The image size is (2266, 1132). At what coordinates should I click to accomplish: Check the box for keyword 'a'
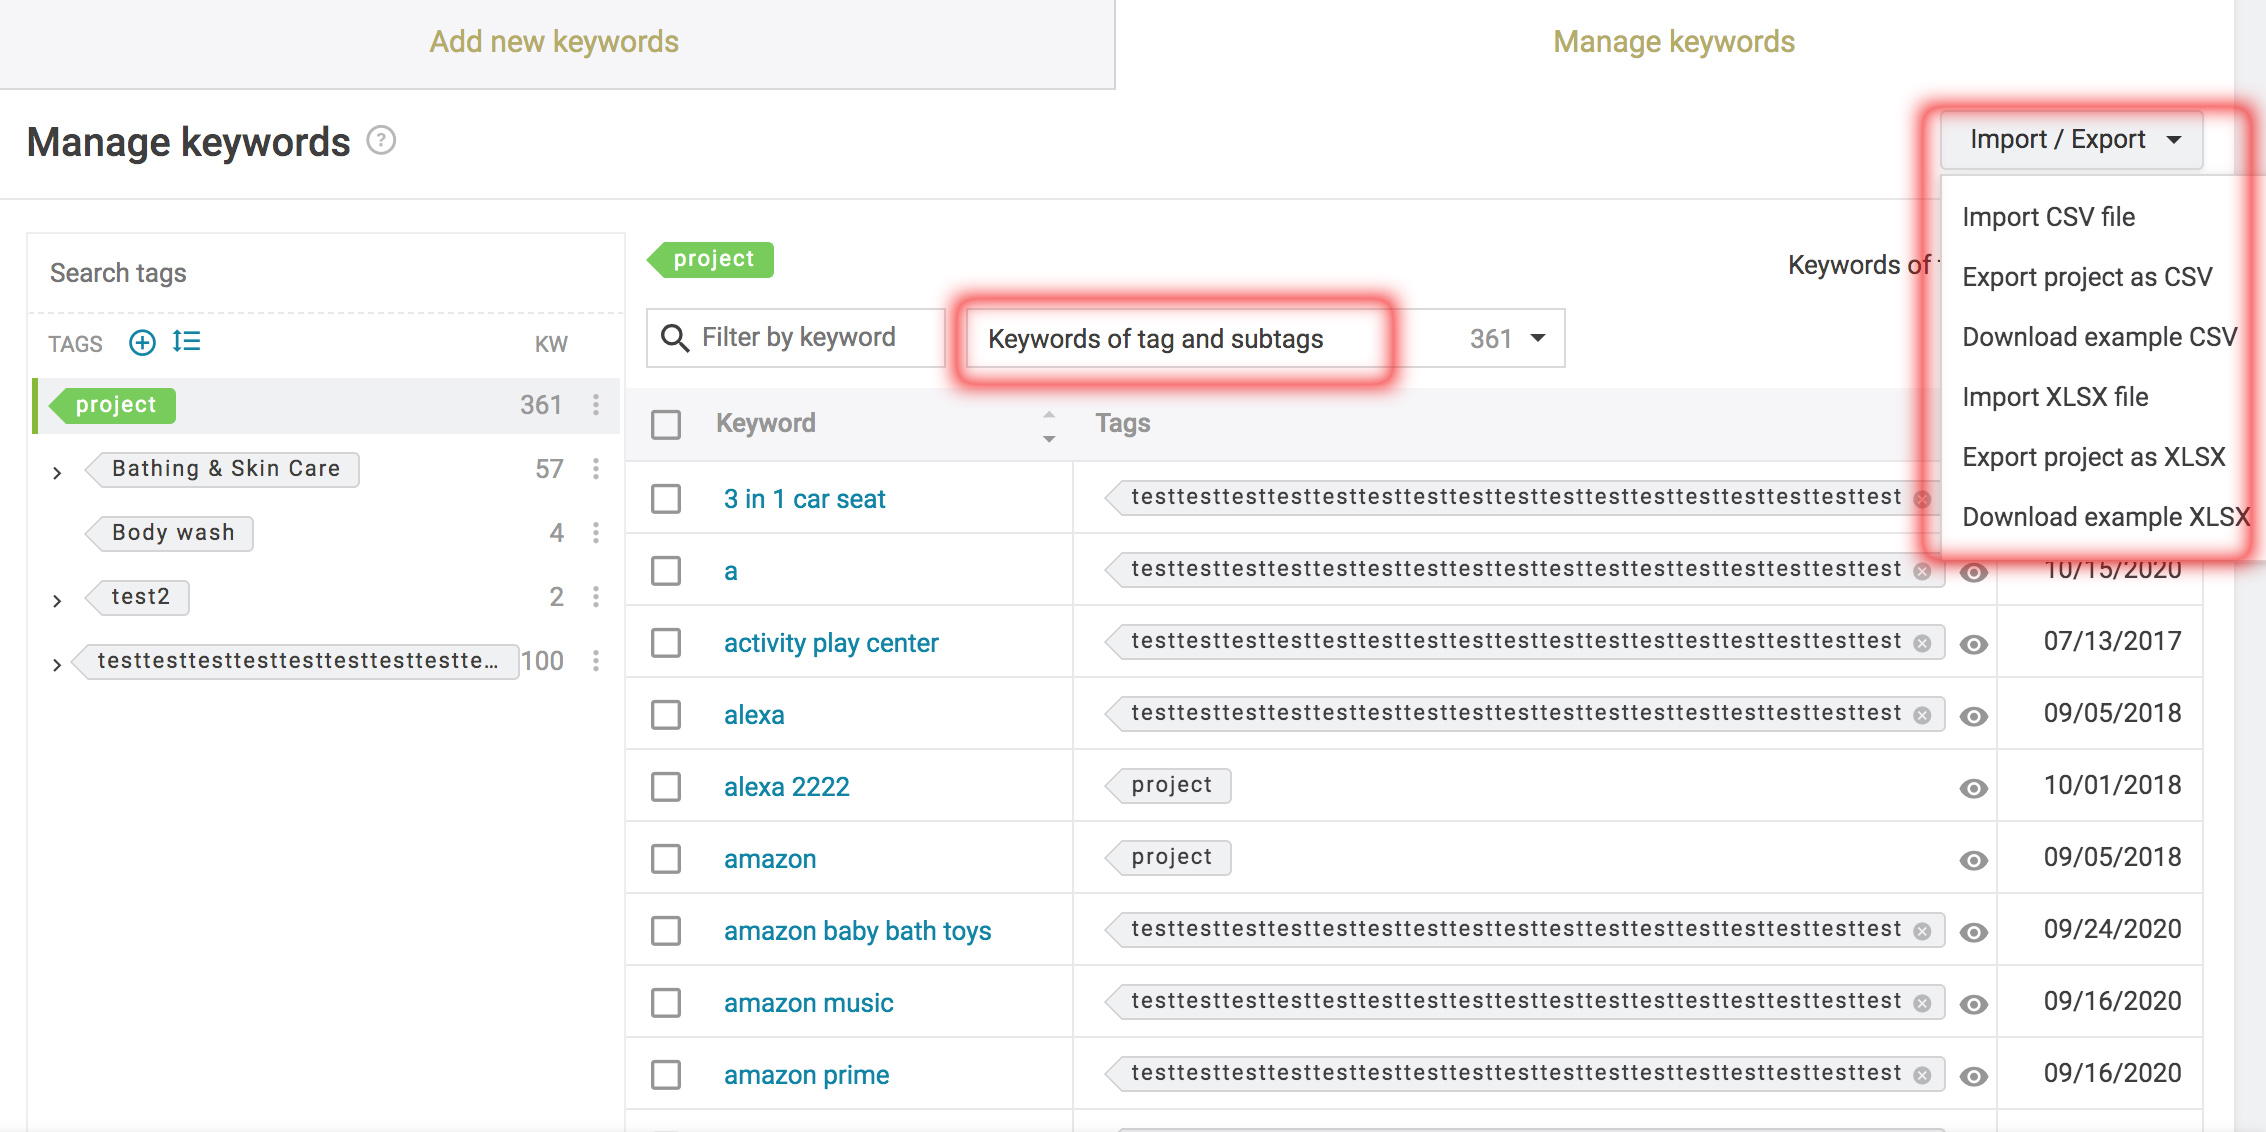click(666, 571)
